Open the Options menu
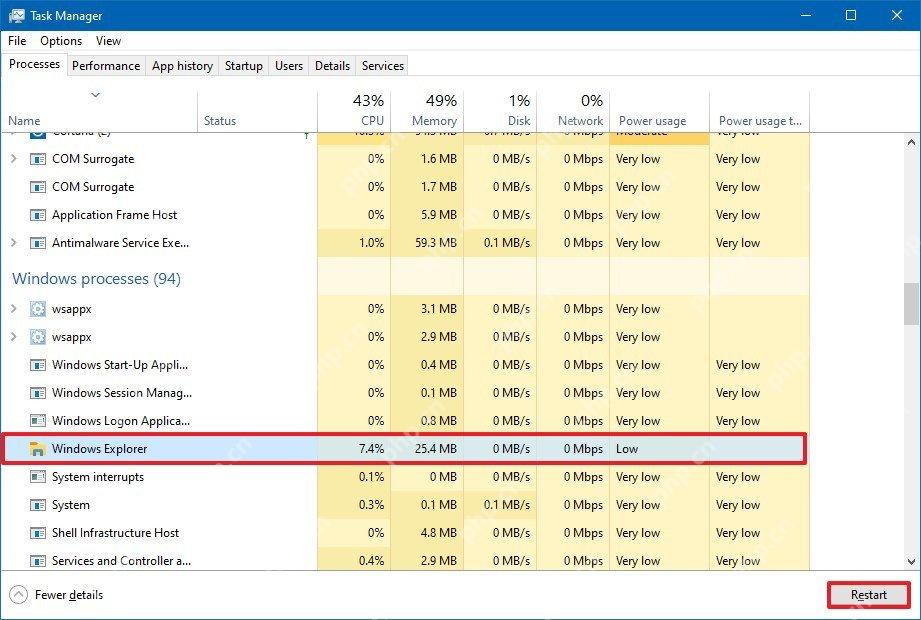This screenshot has width=921, height=620. tap(61, 41)
